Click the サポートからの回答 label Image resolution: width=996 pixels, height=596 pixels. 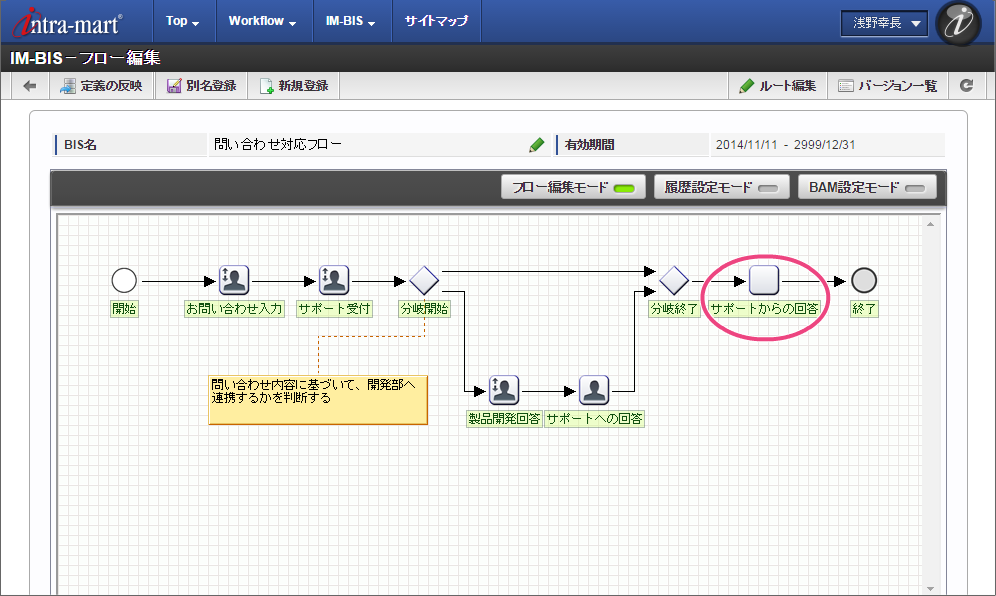pyautogui.click(x=764, y=309)
